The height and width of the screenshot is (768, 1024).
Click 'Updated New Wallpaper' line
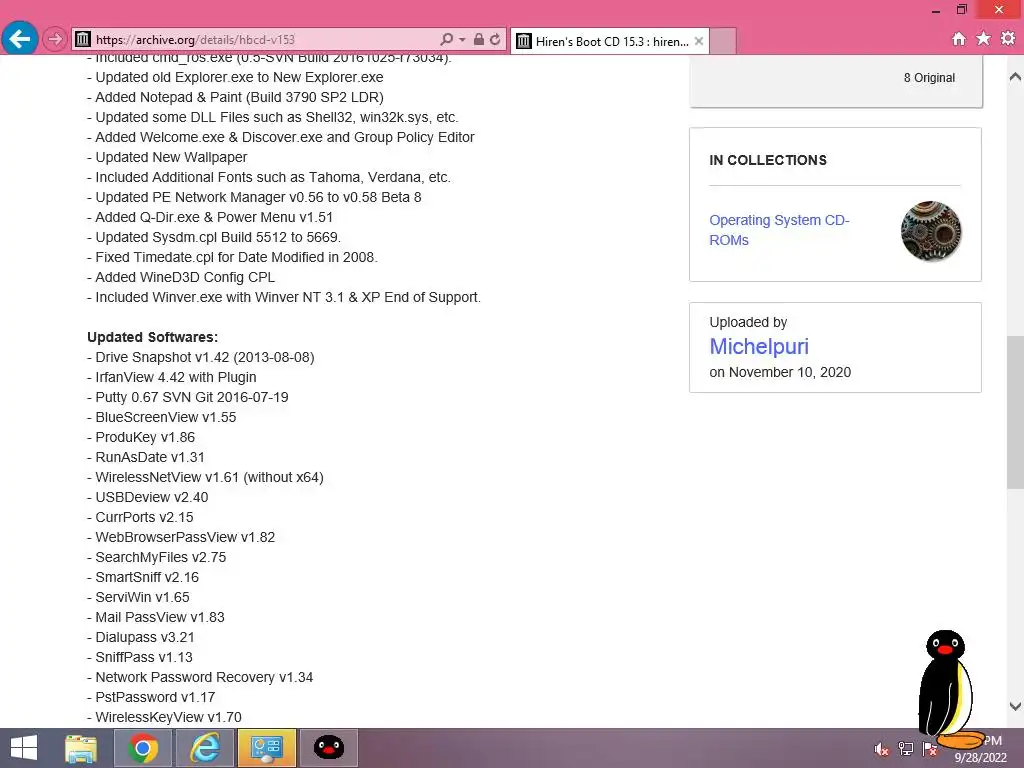pos(167,157)
